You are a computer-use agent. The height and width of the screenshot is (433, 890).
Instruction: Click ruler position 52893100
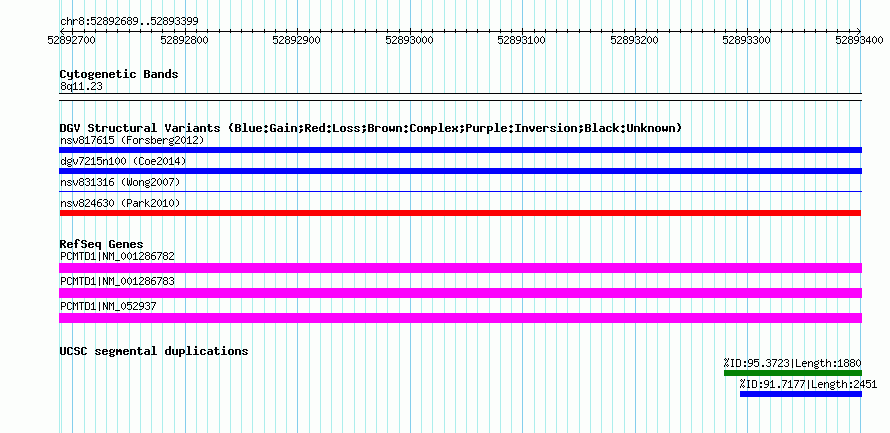click(522, 40)
